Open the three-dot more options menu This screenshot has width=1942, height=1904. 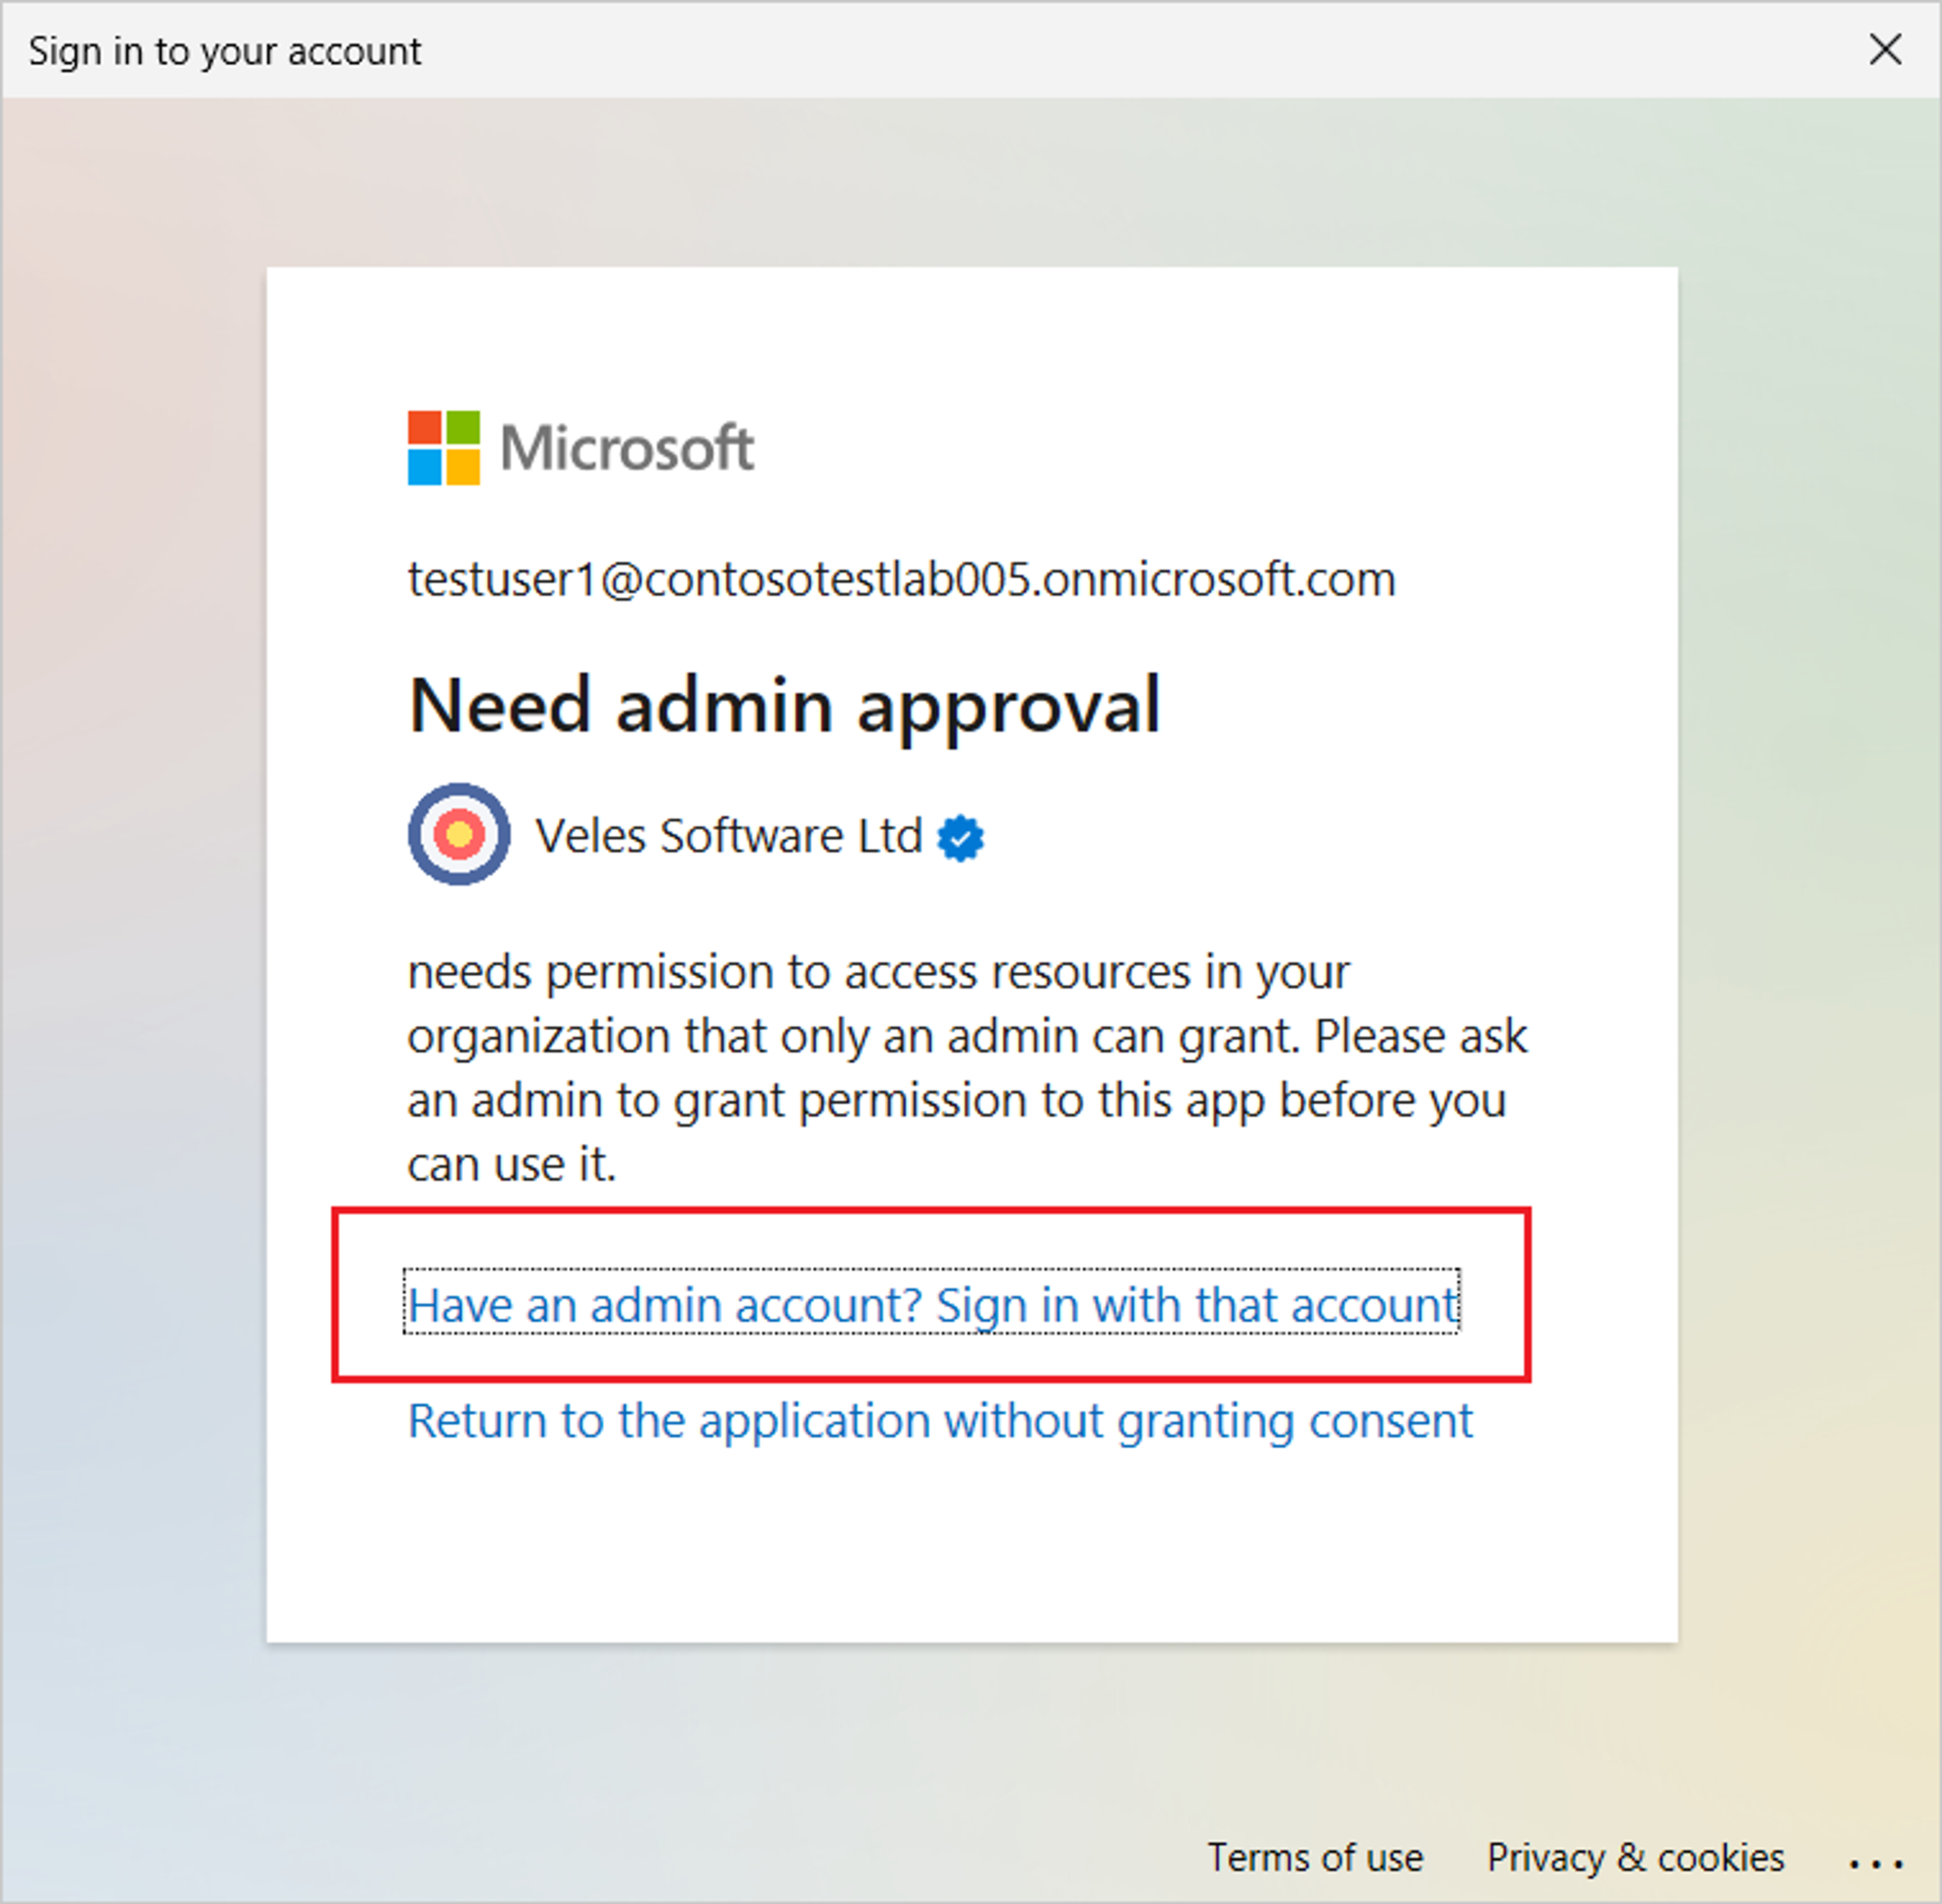point(1875,1863)
